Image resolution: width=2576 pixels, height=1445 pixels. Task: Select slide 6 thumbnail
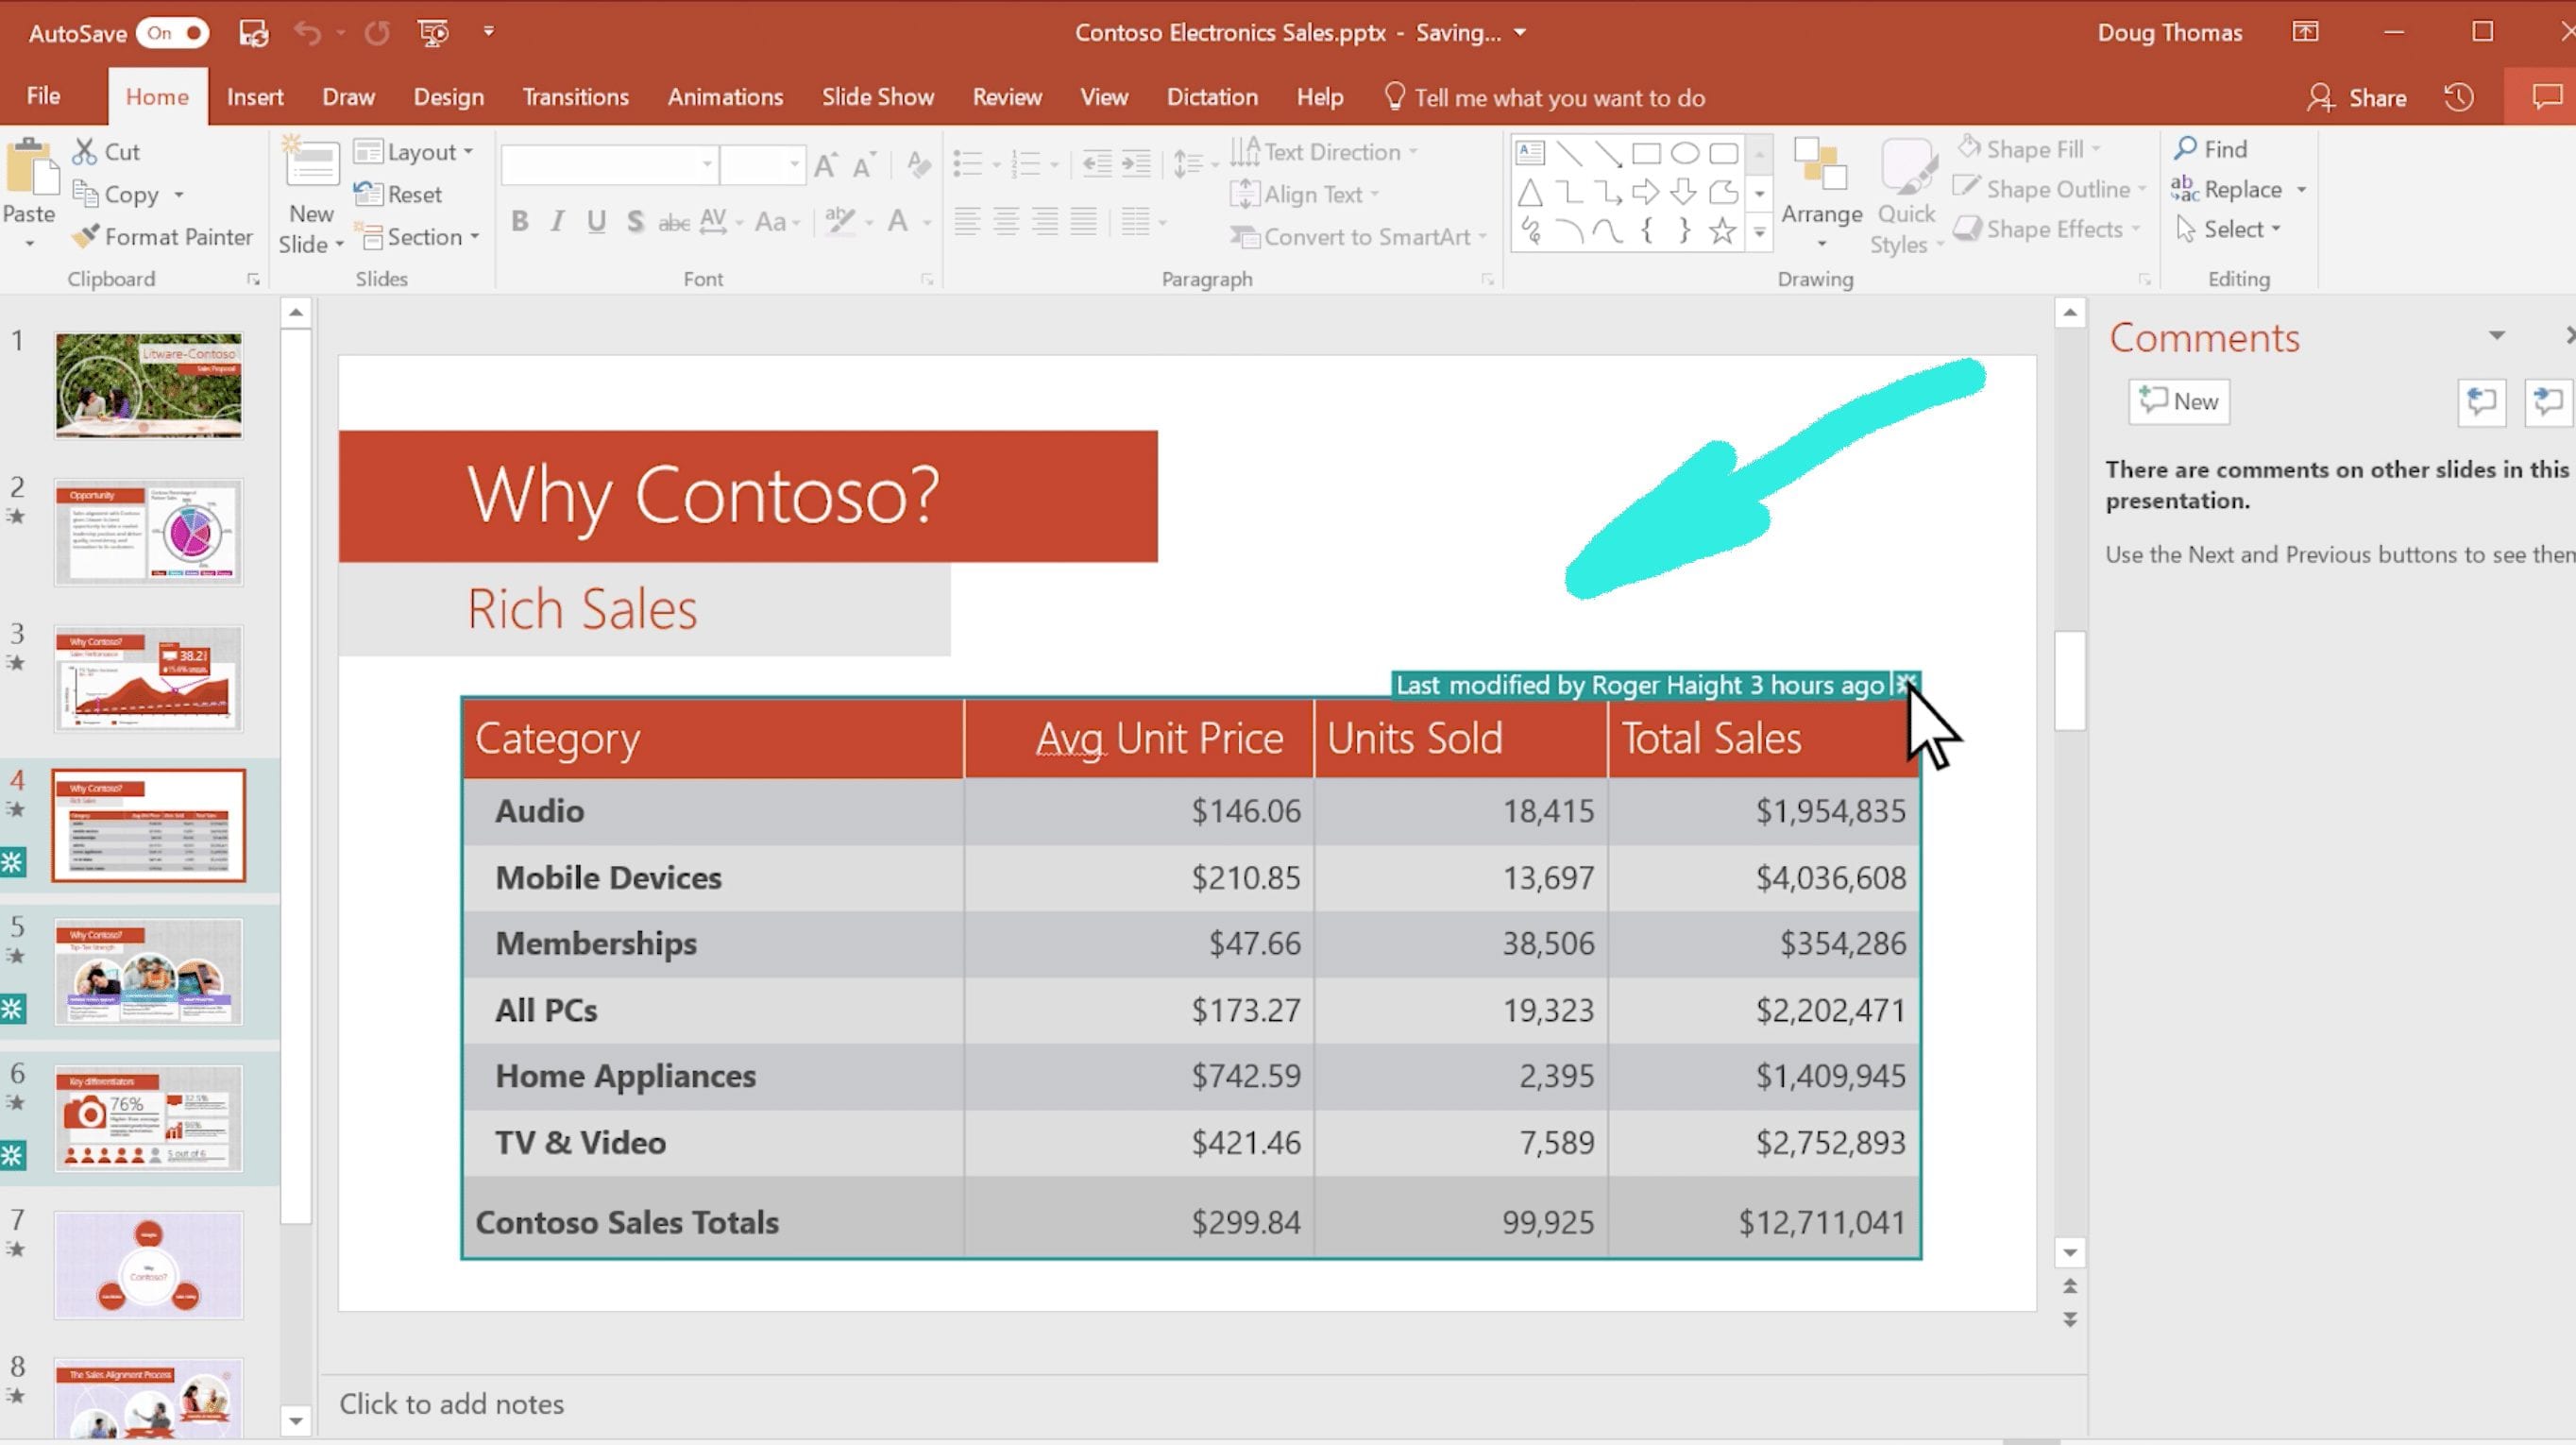[x=148, y=1118]
